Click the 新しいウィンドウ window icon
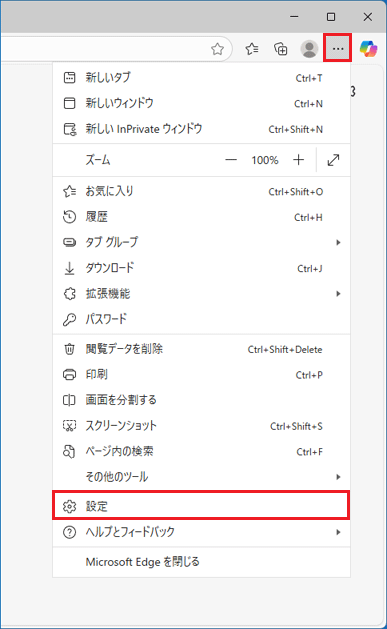 (x=69, y=103)
